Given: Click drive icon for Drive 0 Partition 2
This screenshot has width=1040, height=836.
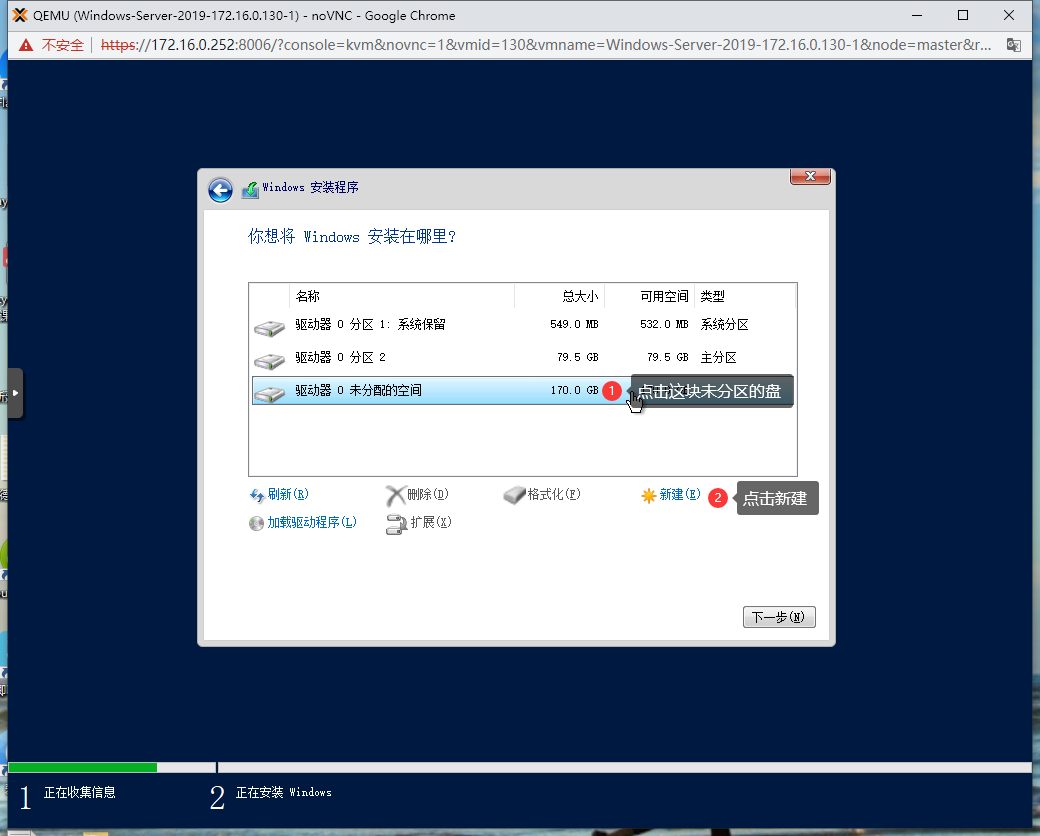Looking at the screenshot, I should click(x=269, y=361).
